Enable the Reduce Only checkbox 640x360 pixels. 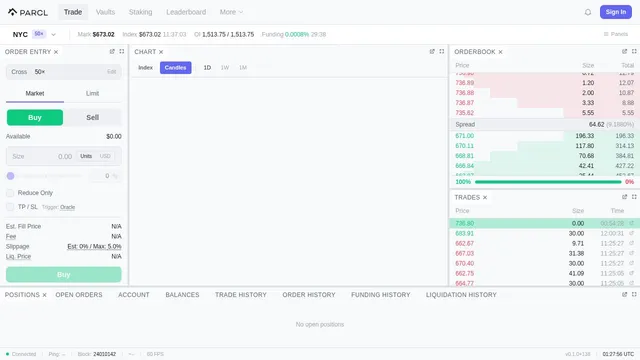coord(10,193)
